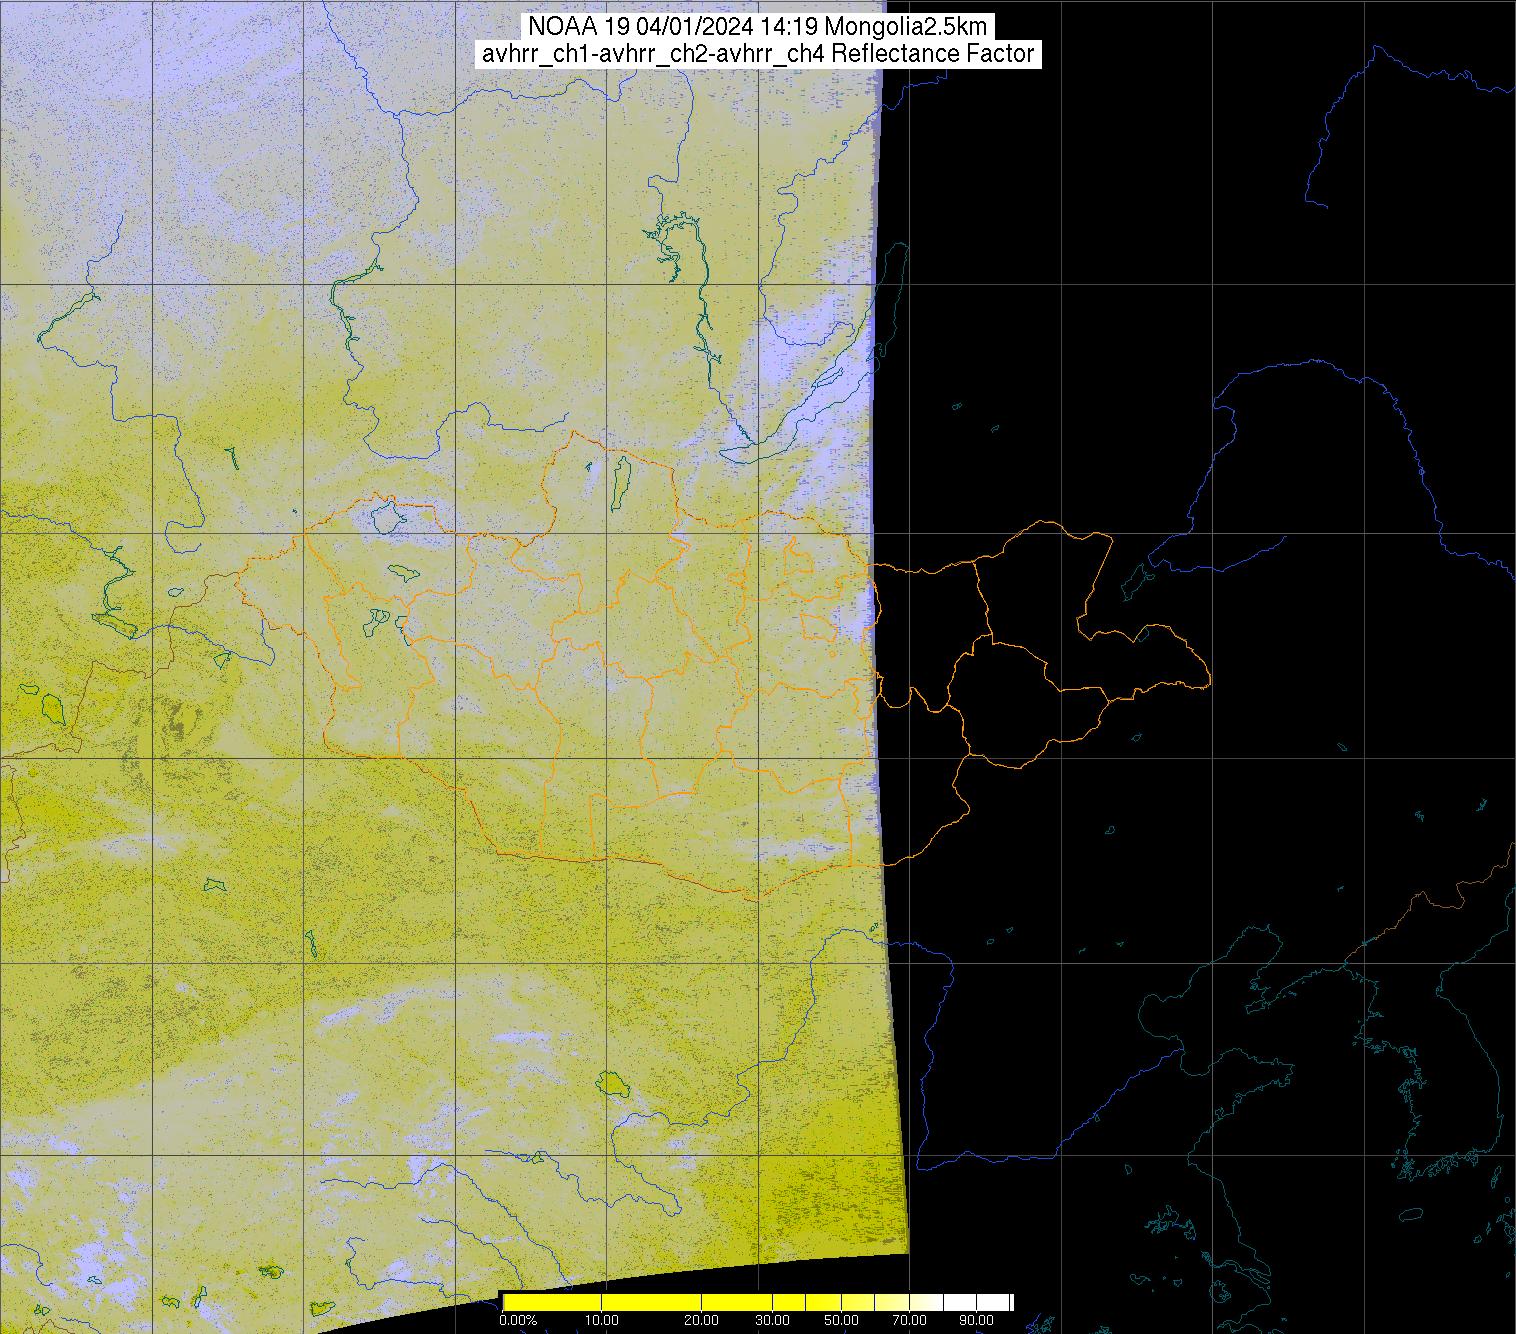Click the pale yellow gradient above 70.00

point(915,1302)
